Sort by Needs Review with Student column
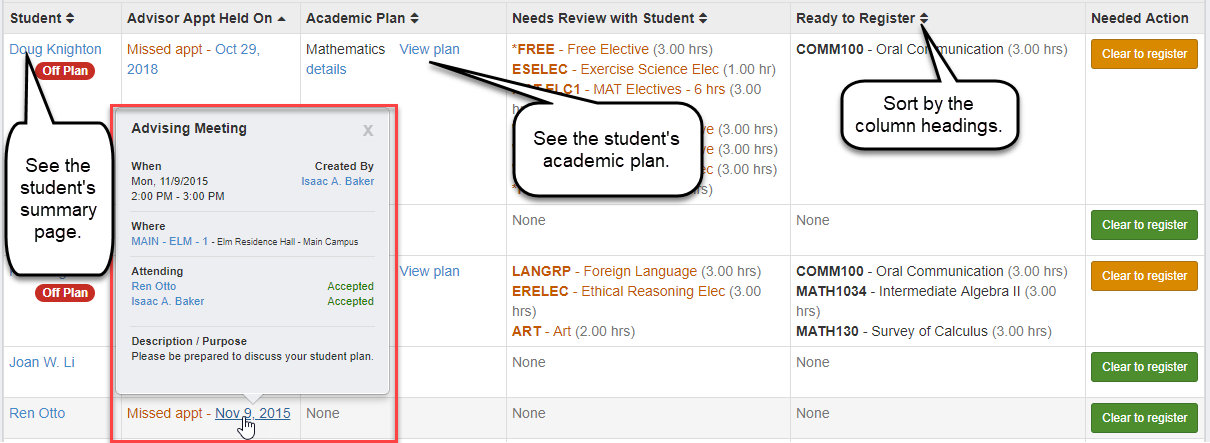 (x=609, y=18)
